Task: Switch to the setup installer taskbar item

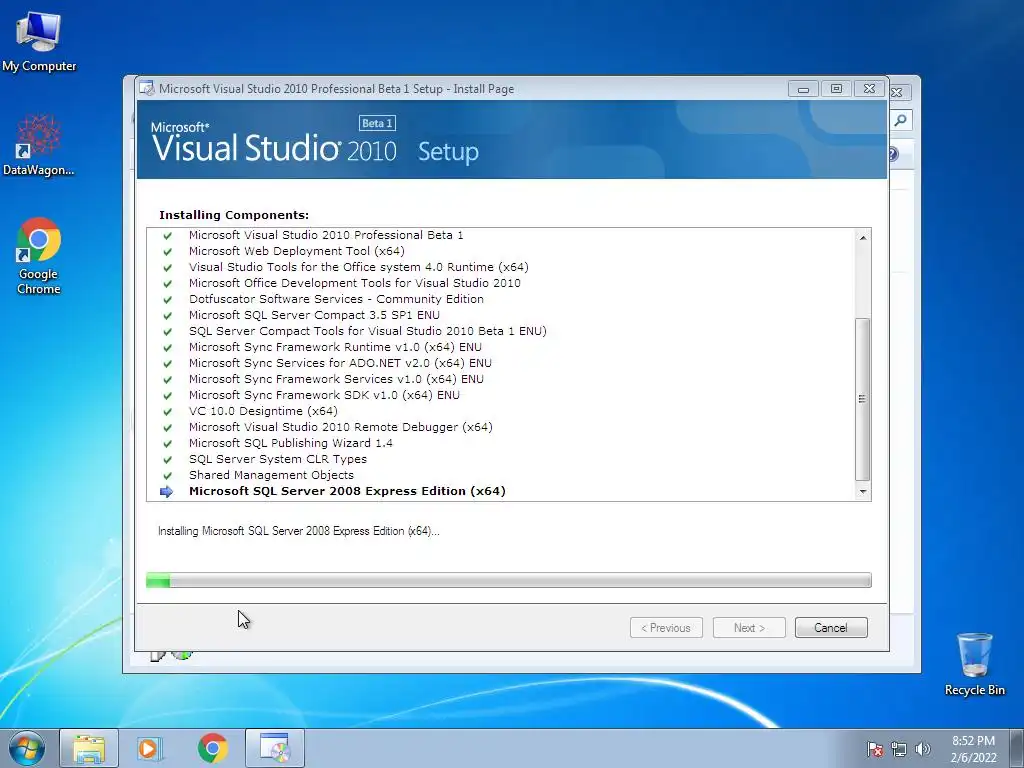Action: pos(275,748)
